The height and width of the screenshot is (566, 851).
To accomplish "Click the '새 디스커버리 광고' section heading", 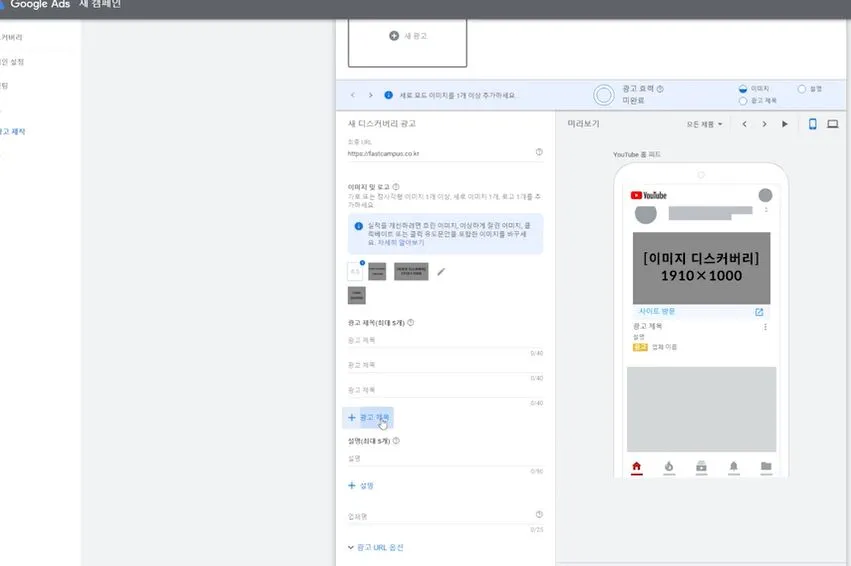I will click(382, 124).
